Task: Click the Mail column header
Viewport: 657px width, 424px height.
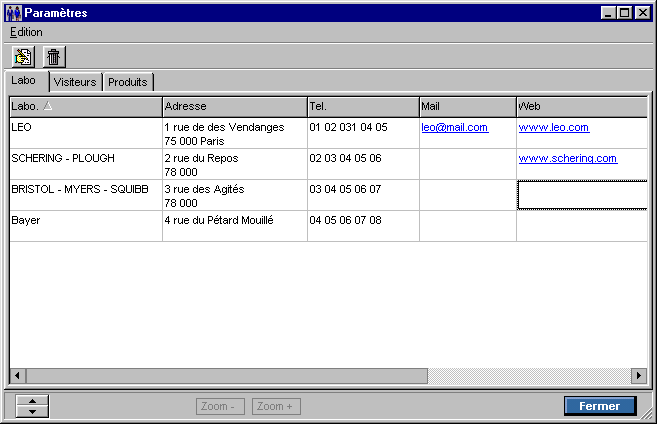Action: coord(468,107)
